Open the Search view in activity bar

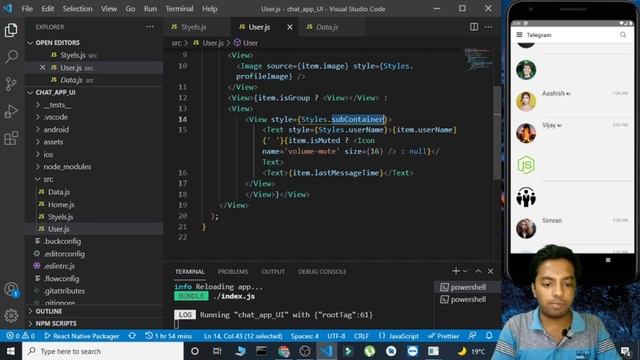point(11,56)
